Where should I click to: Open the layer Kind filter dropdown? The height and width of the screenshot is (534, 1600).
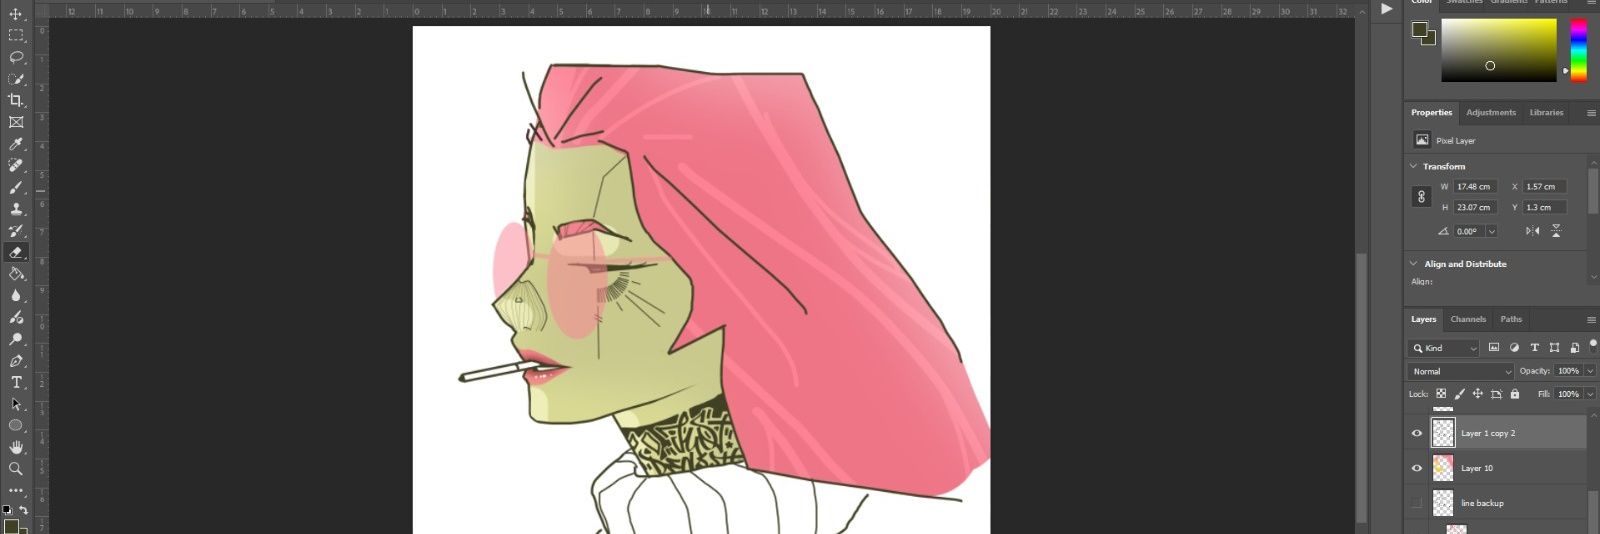(x=1444, y=348)
